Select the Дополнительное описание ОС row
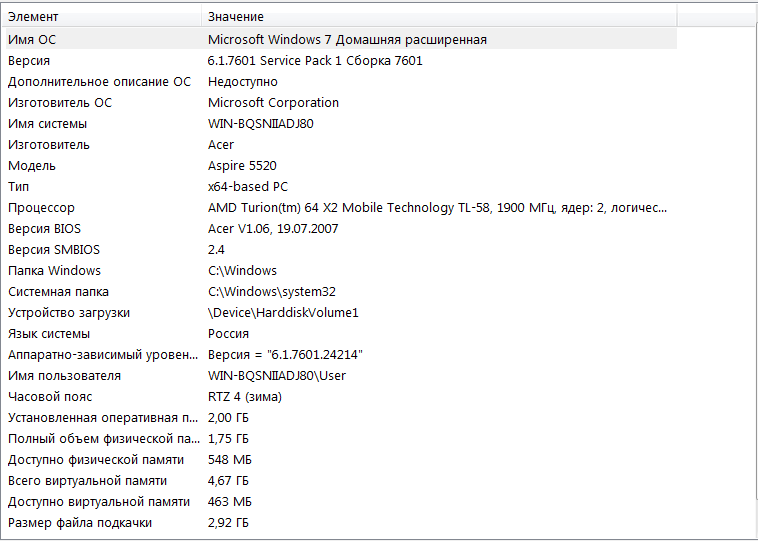The width and height of the screenshot is (758, 541). [99, 81]
